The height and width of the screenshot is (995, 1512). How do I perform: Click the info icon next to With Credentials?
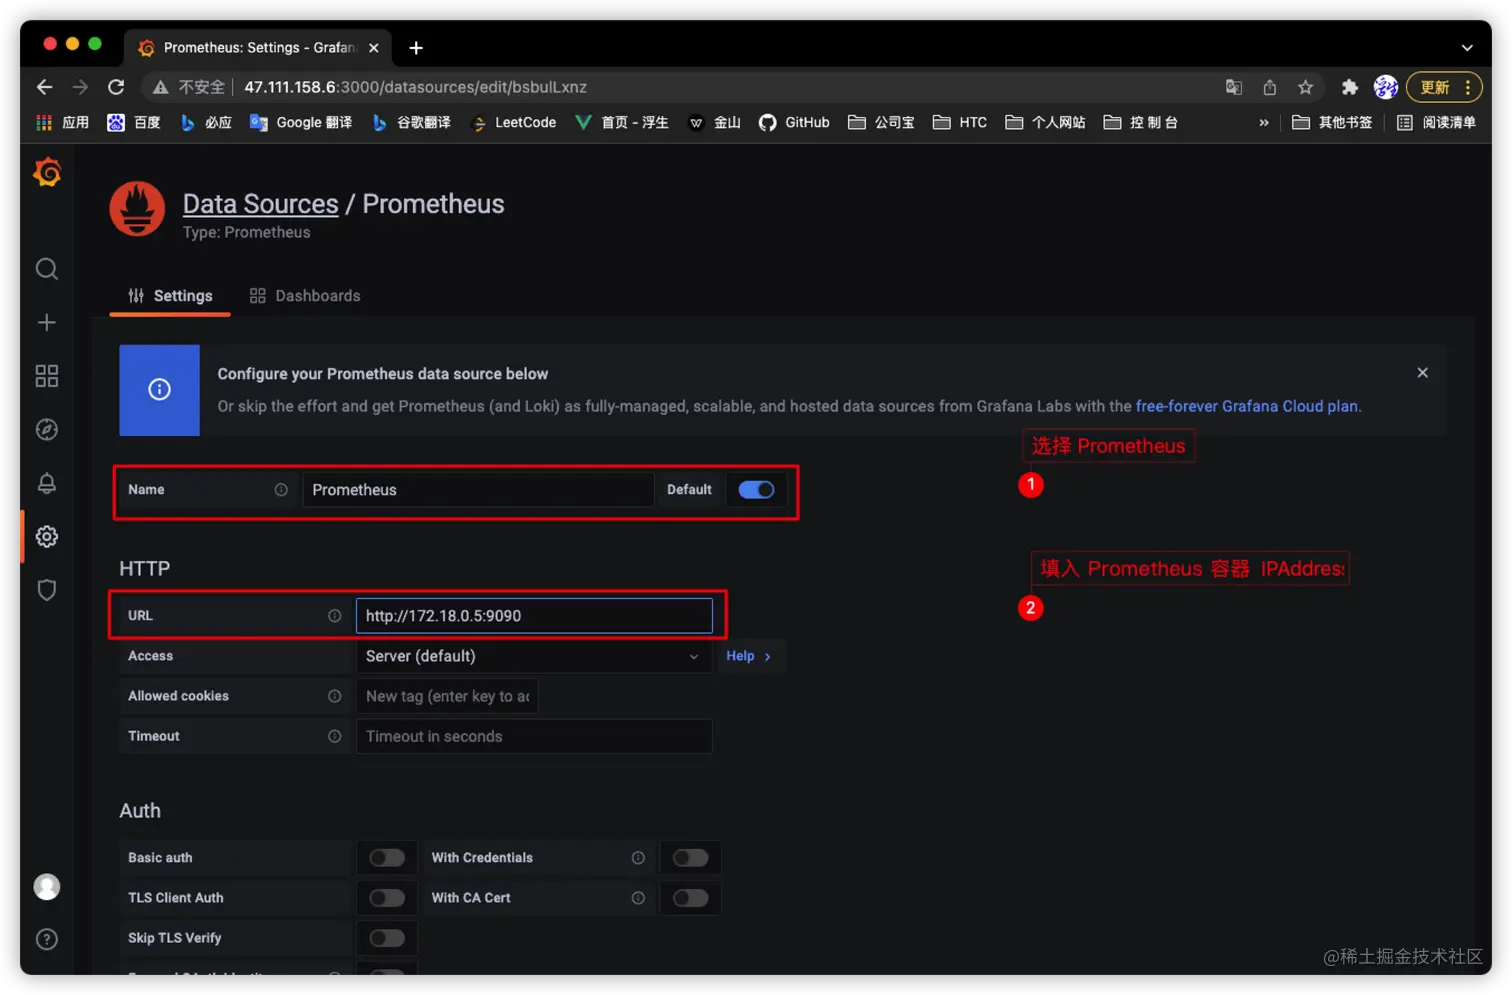tap(638, 858)
